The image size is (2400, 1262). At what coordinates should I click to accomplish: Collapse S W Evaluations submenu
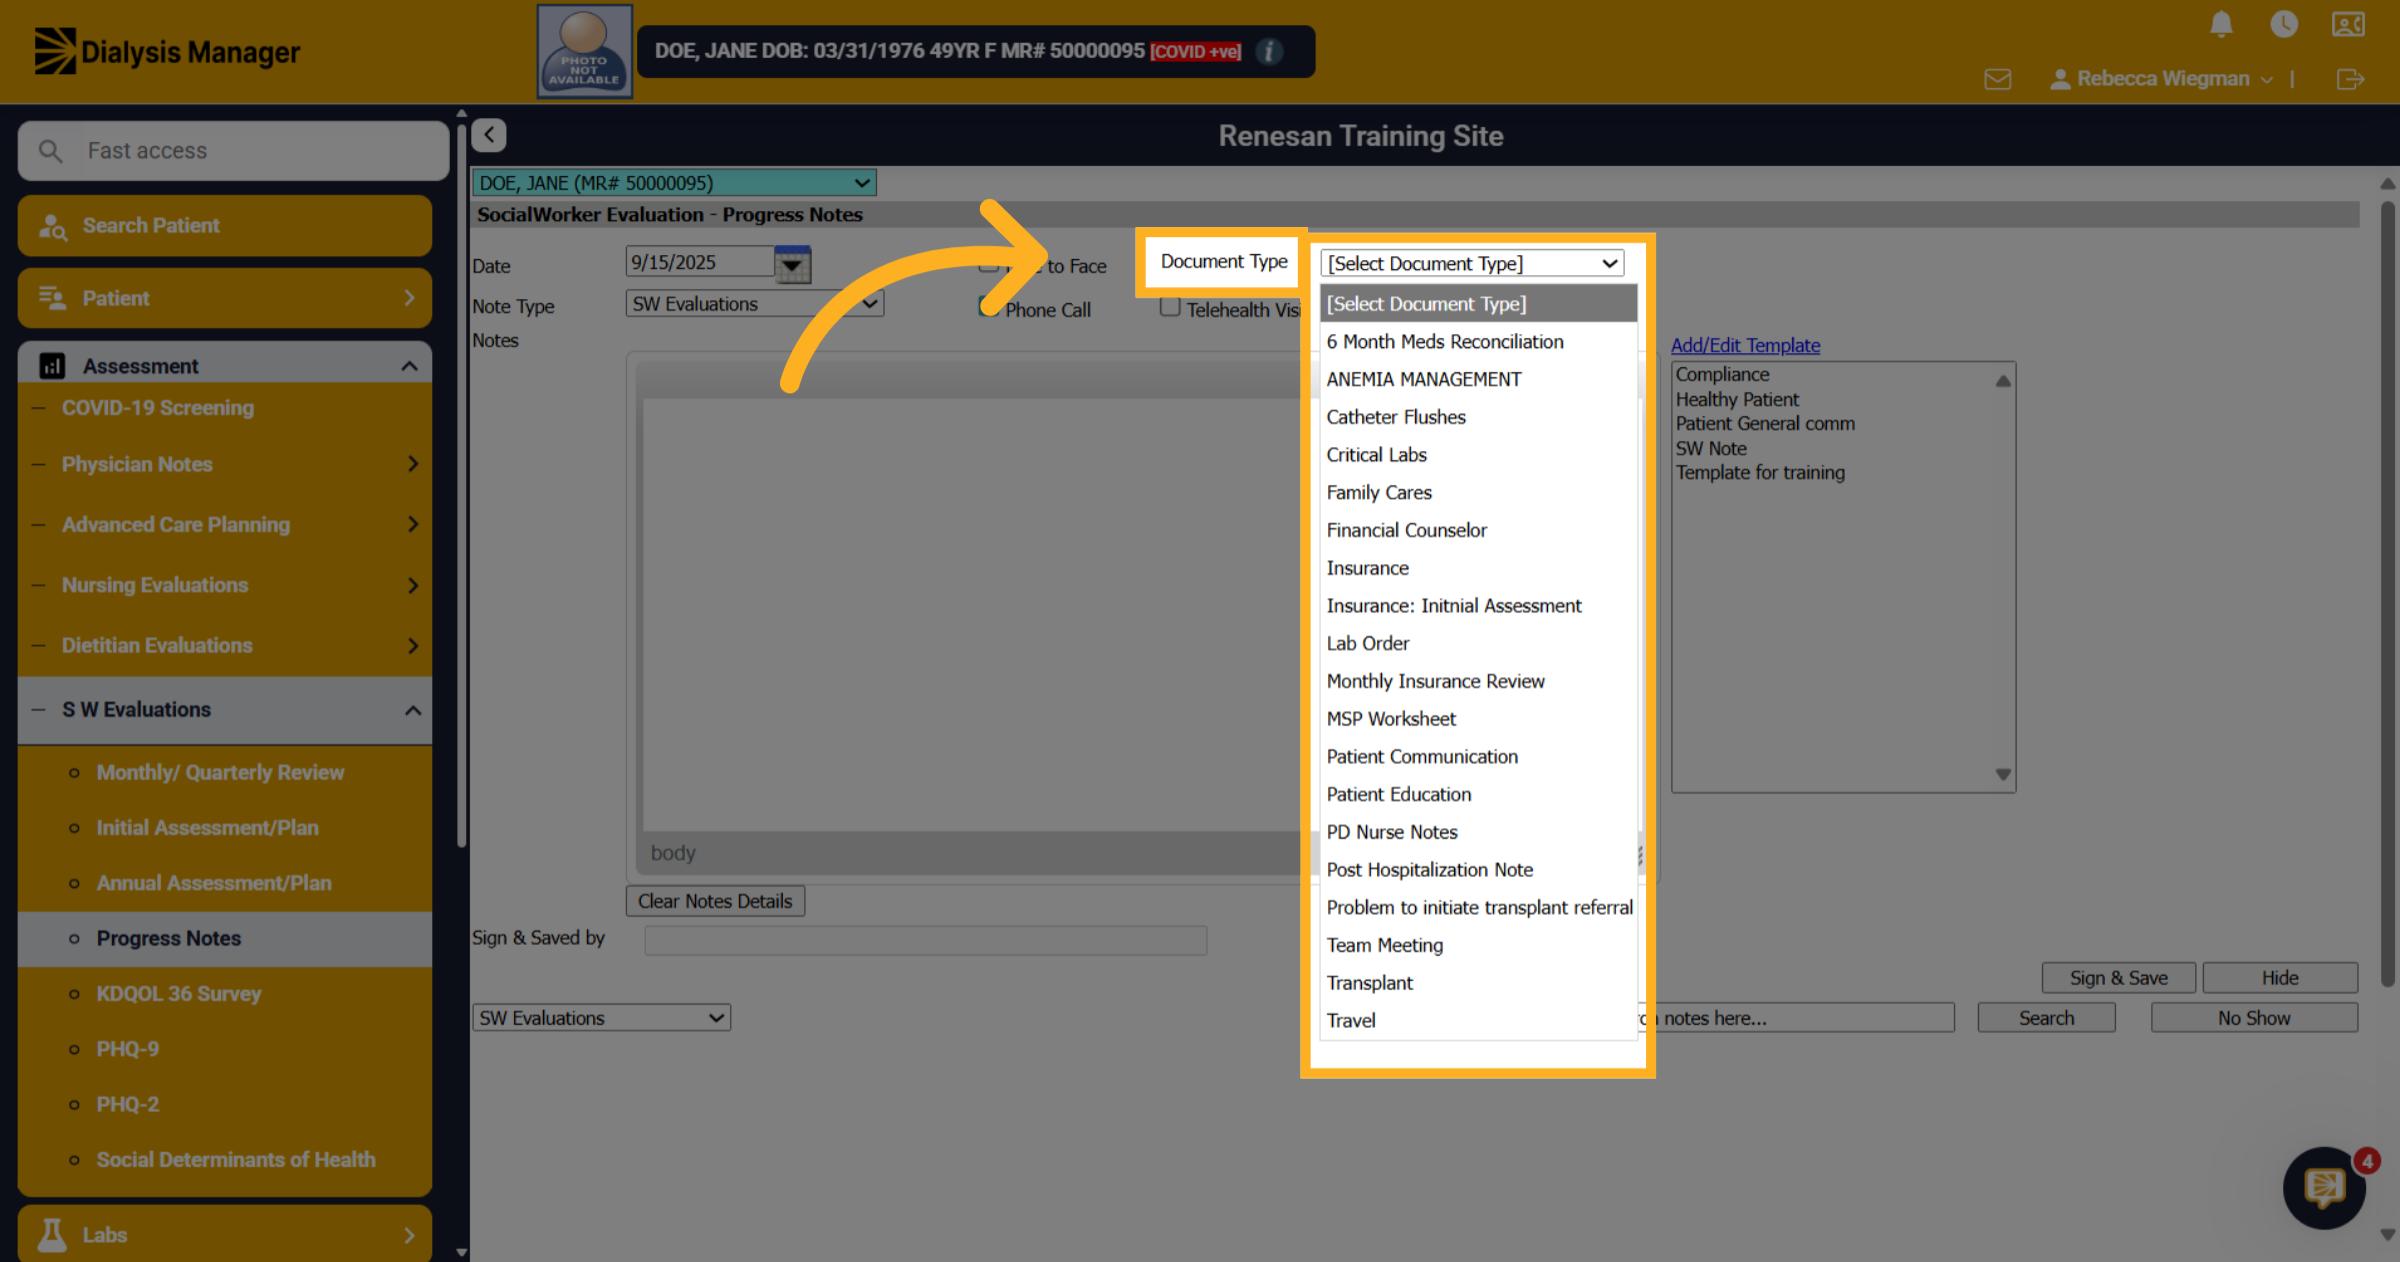click(412, 710)
